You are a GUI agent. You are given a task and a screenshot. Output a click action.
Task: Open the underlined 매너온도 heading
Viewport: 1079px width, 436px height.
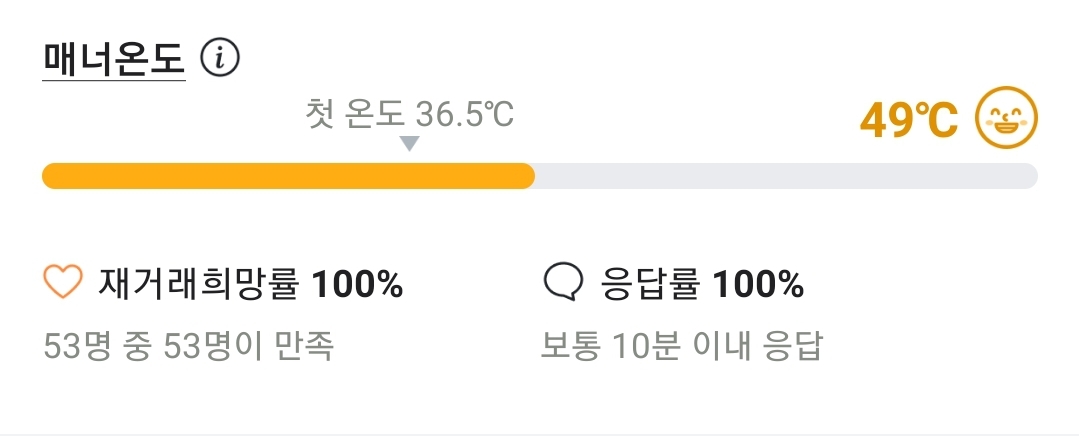(x=114, y=59)
